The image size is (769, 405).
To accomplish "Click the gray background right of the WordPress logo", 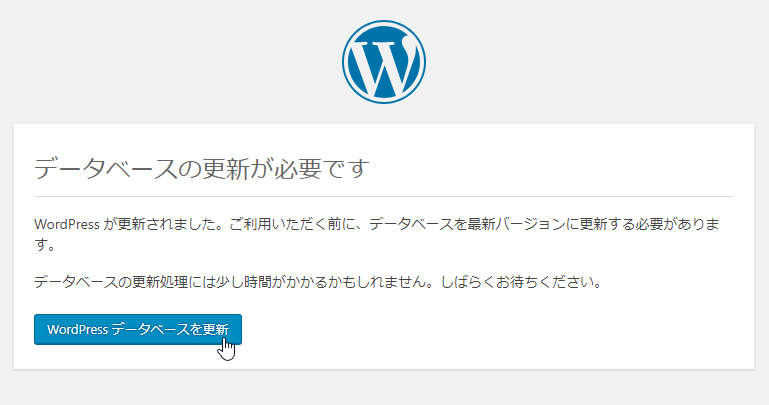I will [x=600, y=61].
